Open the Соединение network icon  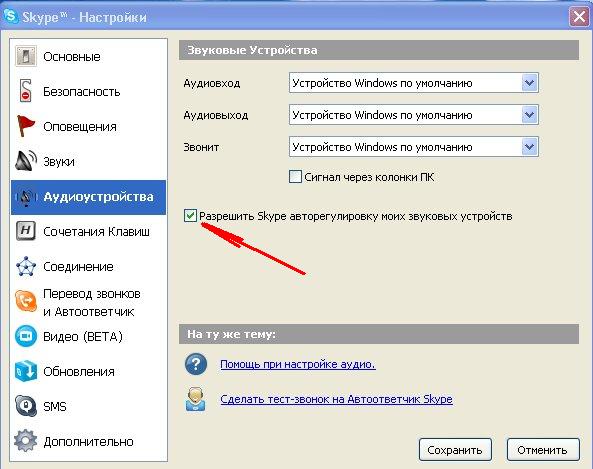[x=26, y=266]
